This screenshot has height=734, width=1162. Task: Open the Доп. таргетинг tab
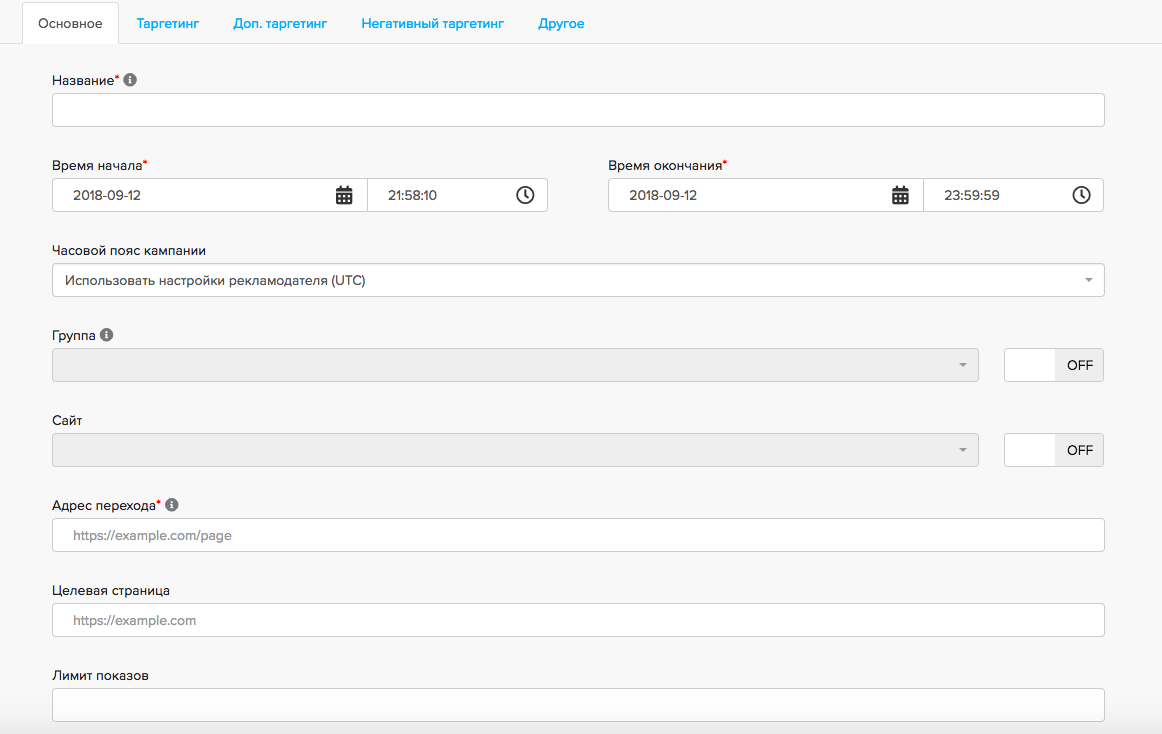(x=280, y=23)
